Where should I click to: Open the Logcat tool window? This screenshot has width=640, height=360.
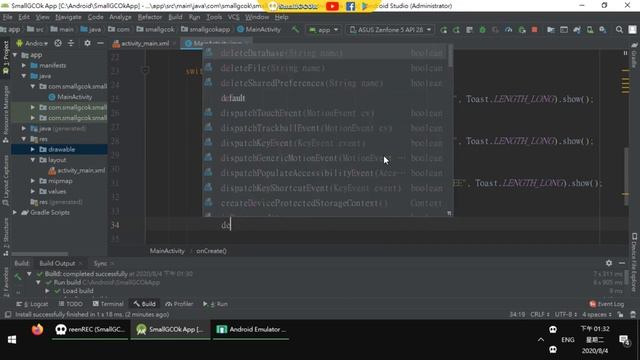(x=33, y=304)
